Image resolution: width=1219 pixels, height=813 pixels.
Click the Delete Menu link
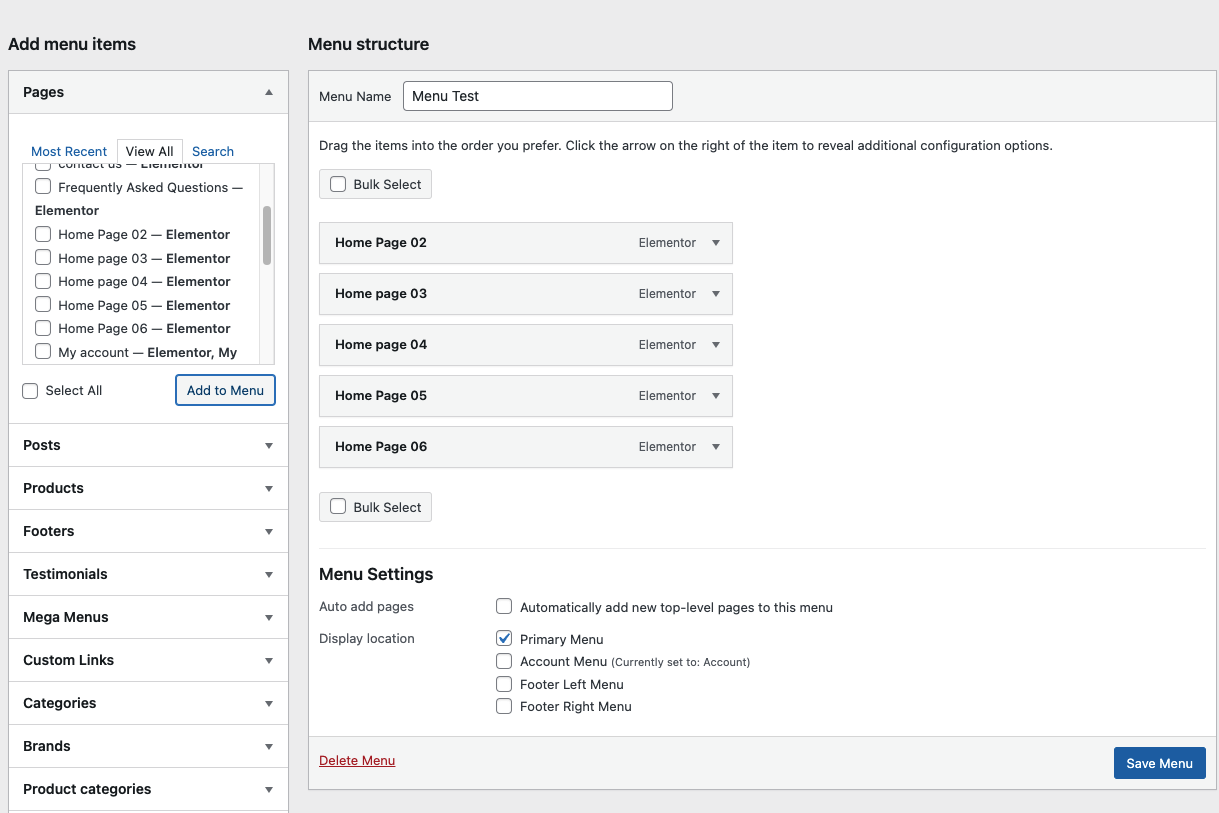tap(357, 761)
